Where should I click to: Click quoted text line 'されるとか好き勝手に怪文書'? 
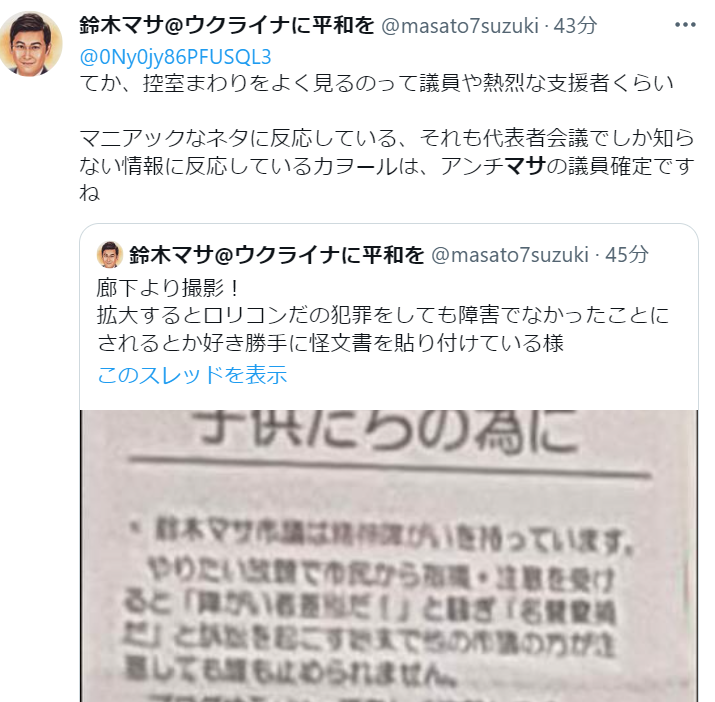pos(330,343)
